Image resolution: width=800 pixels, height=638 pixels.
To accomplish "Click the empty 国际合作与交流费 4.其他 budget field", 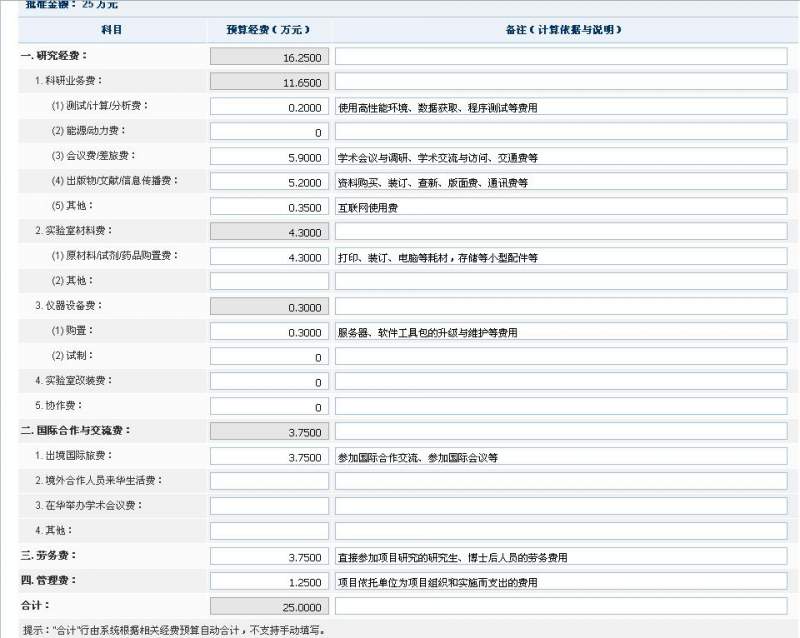I will 269,532.
